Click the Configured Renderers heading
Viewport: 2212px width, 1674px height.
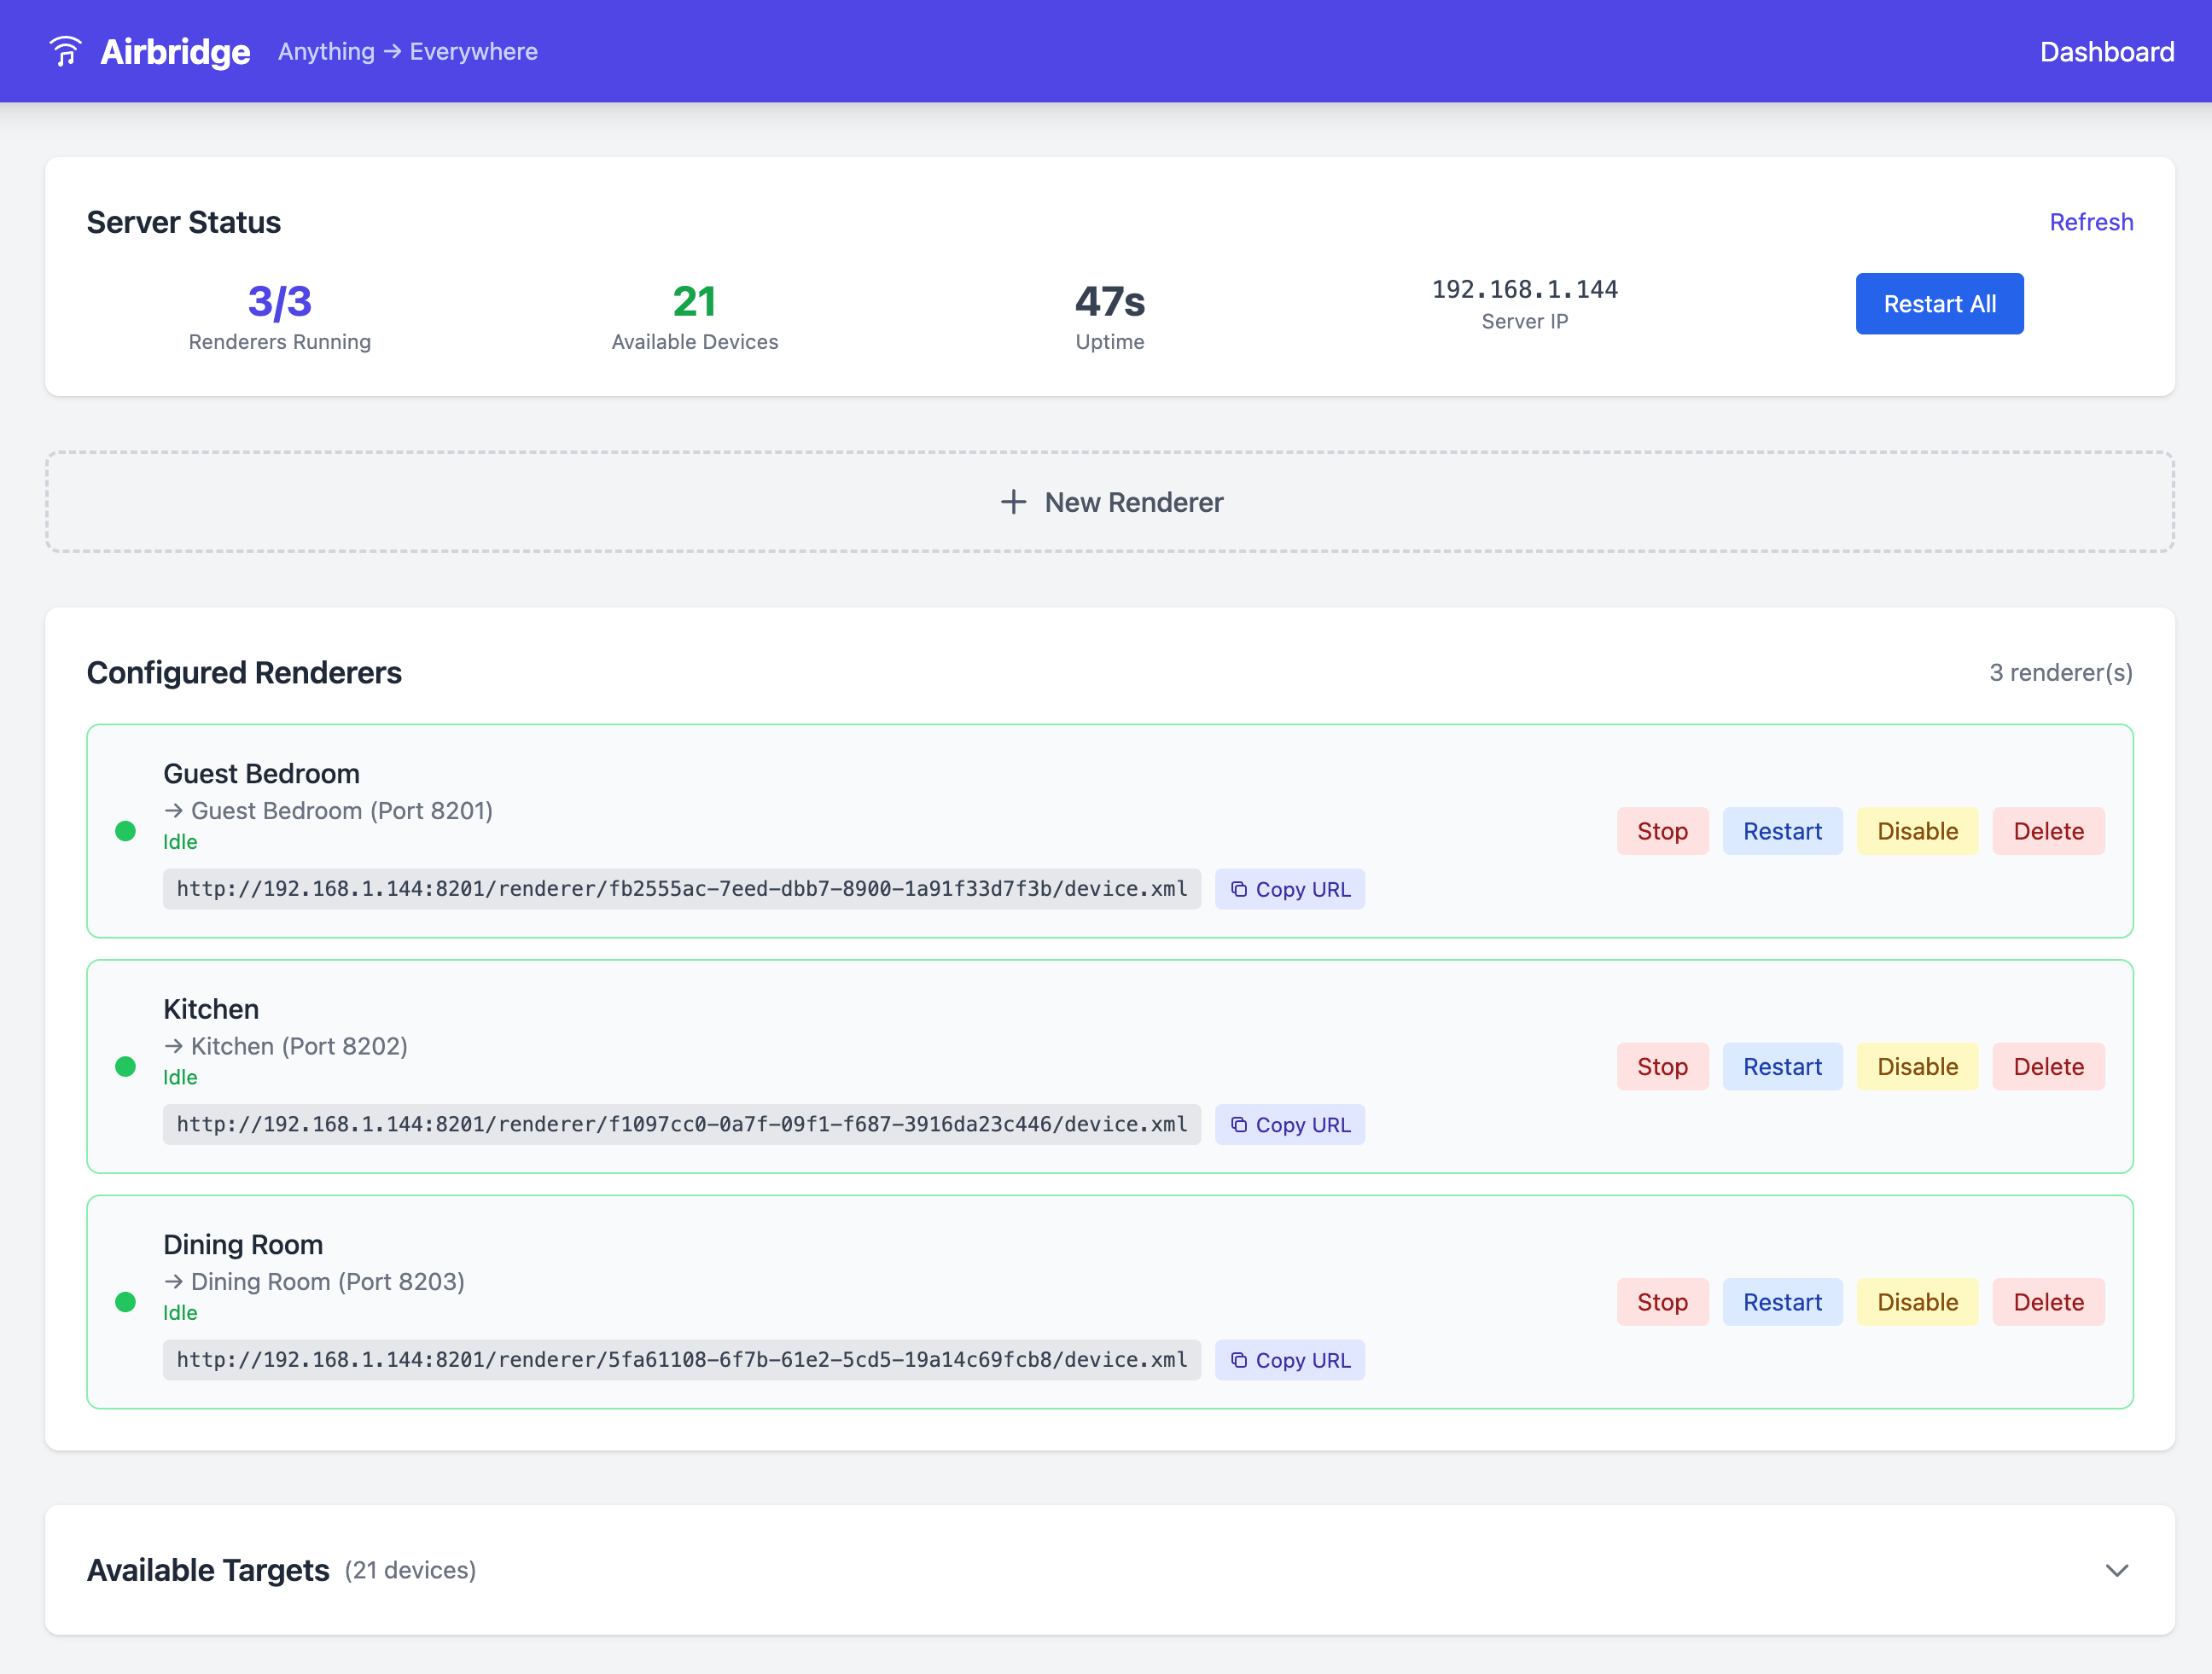click(244, 672)
